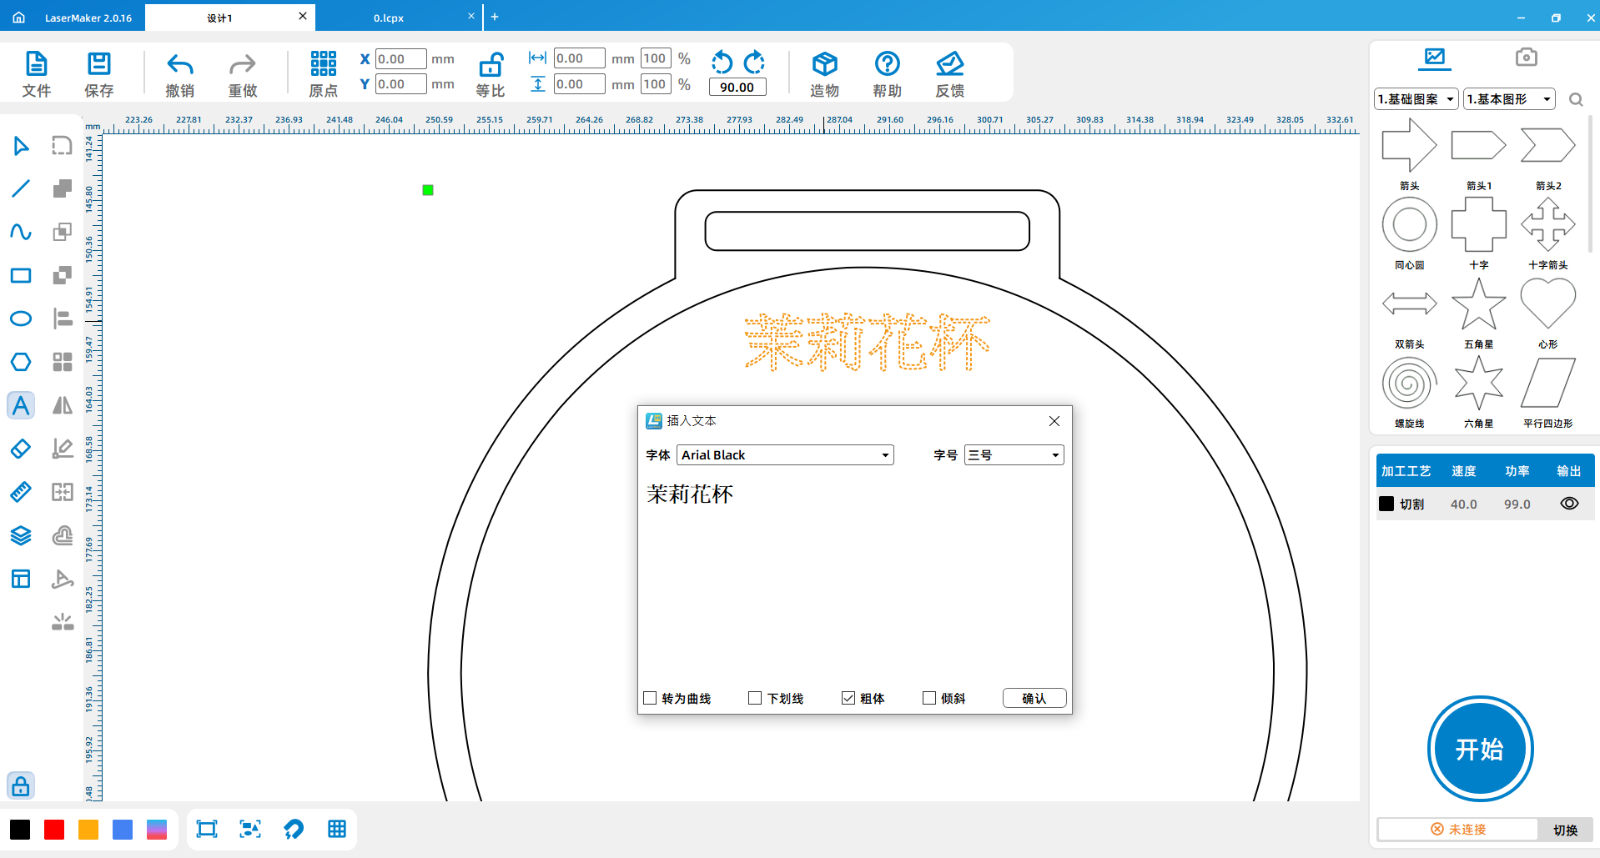The height and width of the screenshot is (858, 1600).
Task: Switch to the 设计1 tab
Action: pyautogui.click(x=220, y=18)
